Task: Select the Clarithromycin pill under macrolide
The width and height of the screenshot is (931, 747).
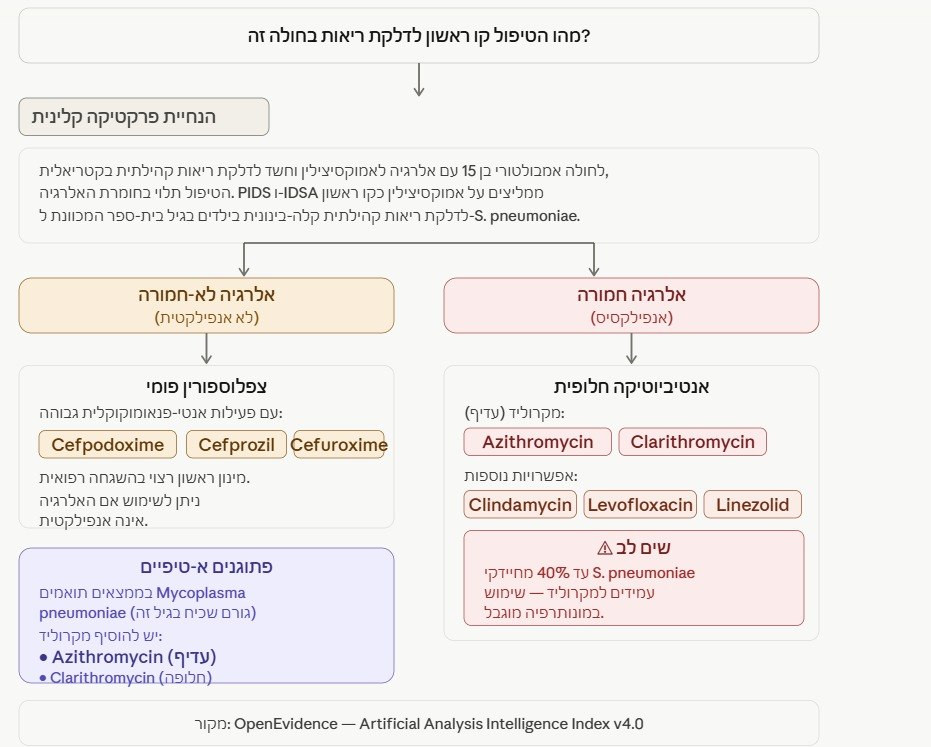Action: [692, 442]
